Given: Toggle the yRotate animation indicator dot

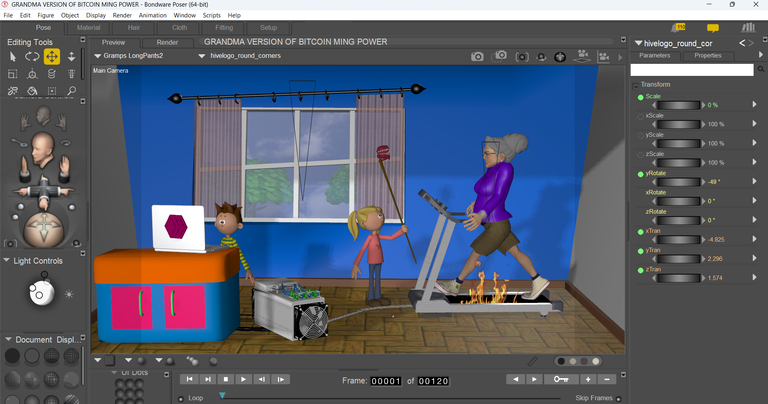Looking at the screenshot, I should [640, 173].
